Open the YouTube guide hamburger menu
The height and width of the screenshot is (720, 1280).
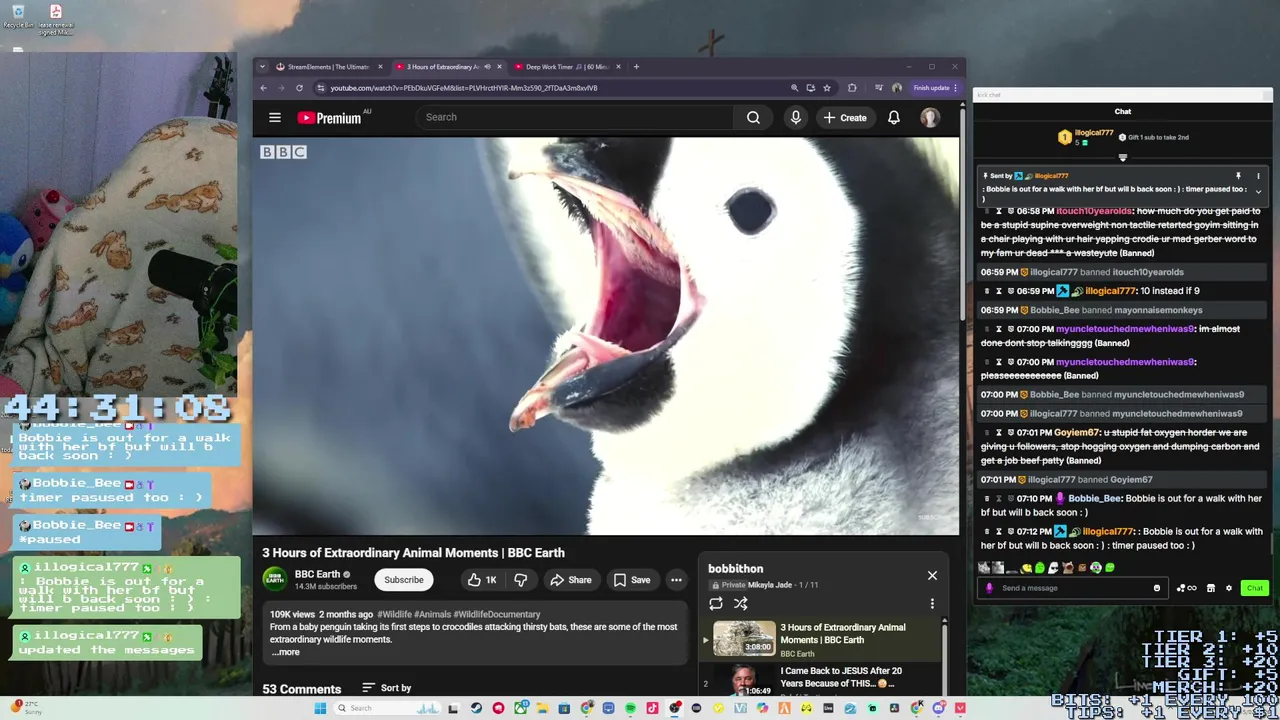pyautogui.click(x=274, y=117)
